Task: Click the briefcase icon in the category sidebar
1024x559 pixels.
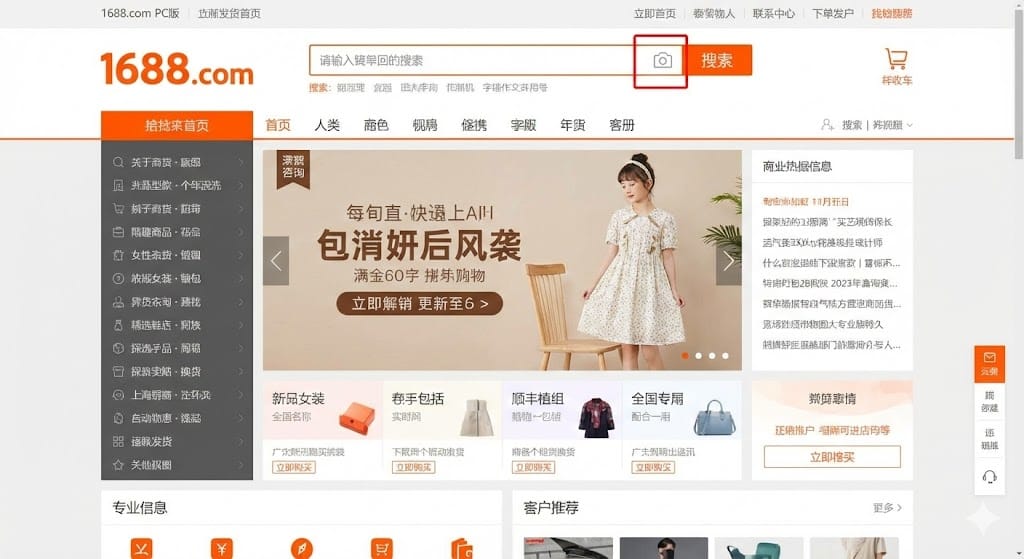Action: tap(118, 232)
